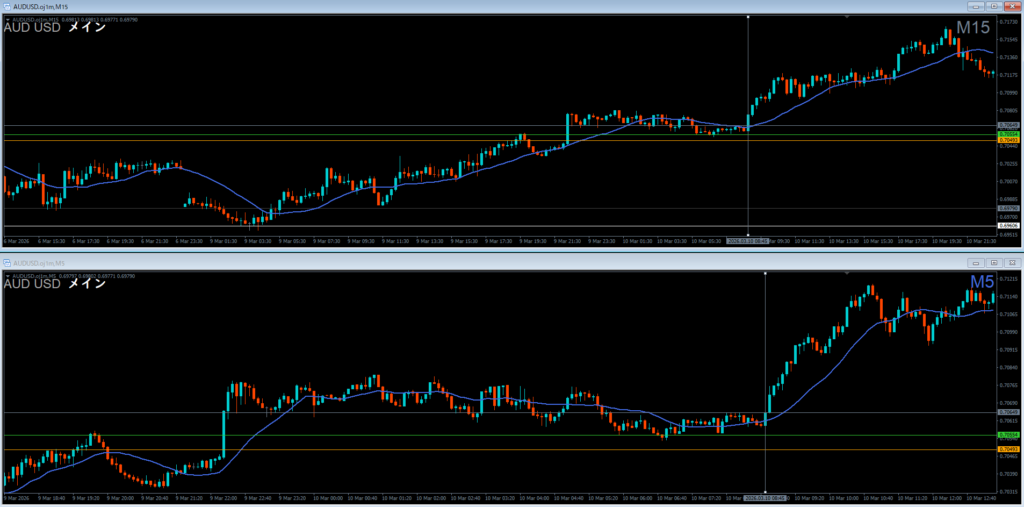Click the gray chart shift triangle atop M15 chart
The image size is (1024, 507).
[x=847, y=16]
